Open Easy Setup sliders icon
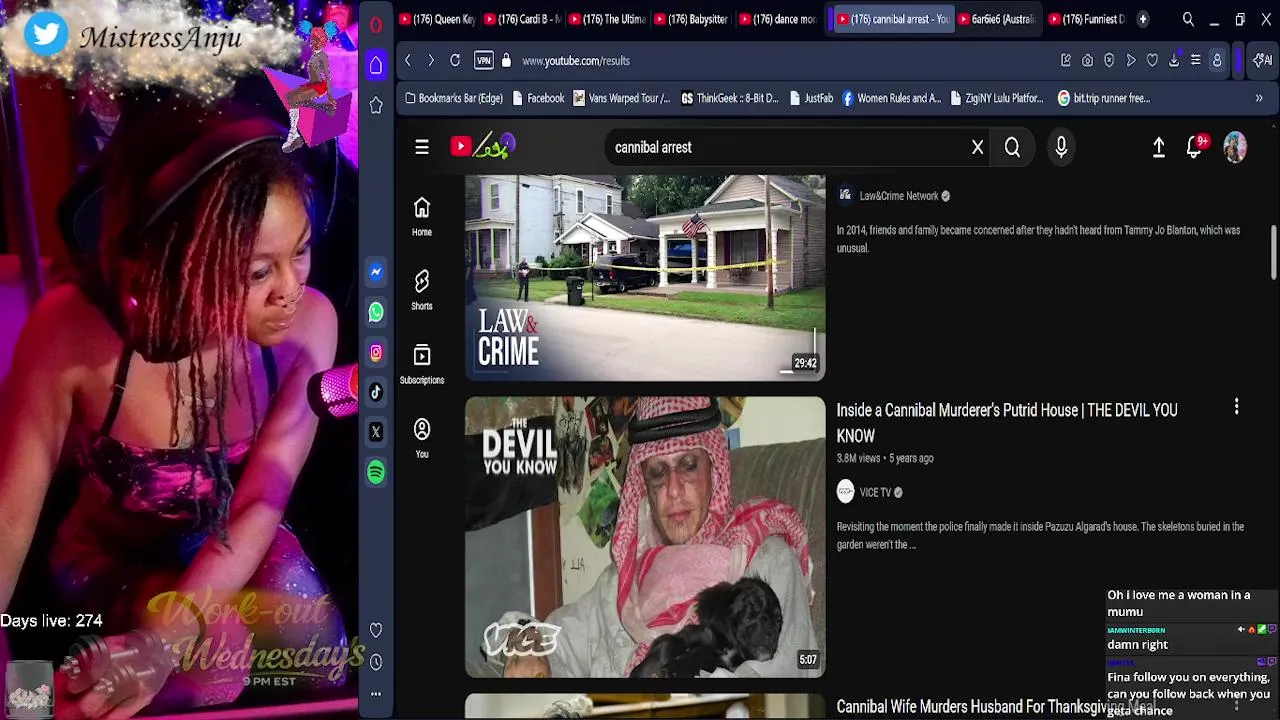Image resolution: width=1280 pixels, height=720 pixels. (1195, 60)
